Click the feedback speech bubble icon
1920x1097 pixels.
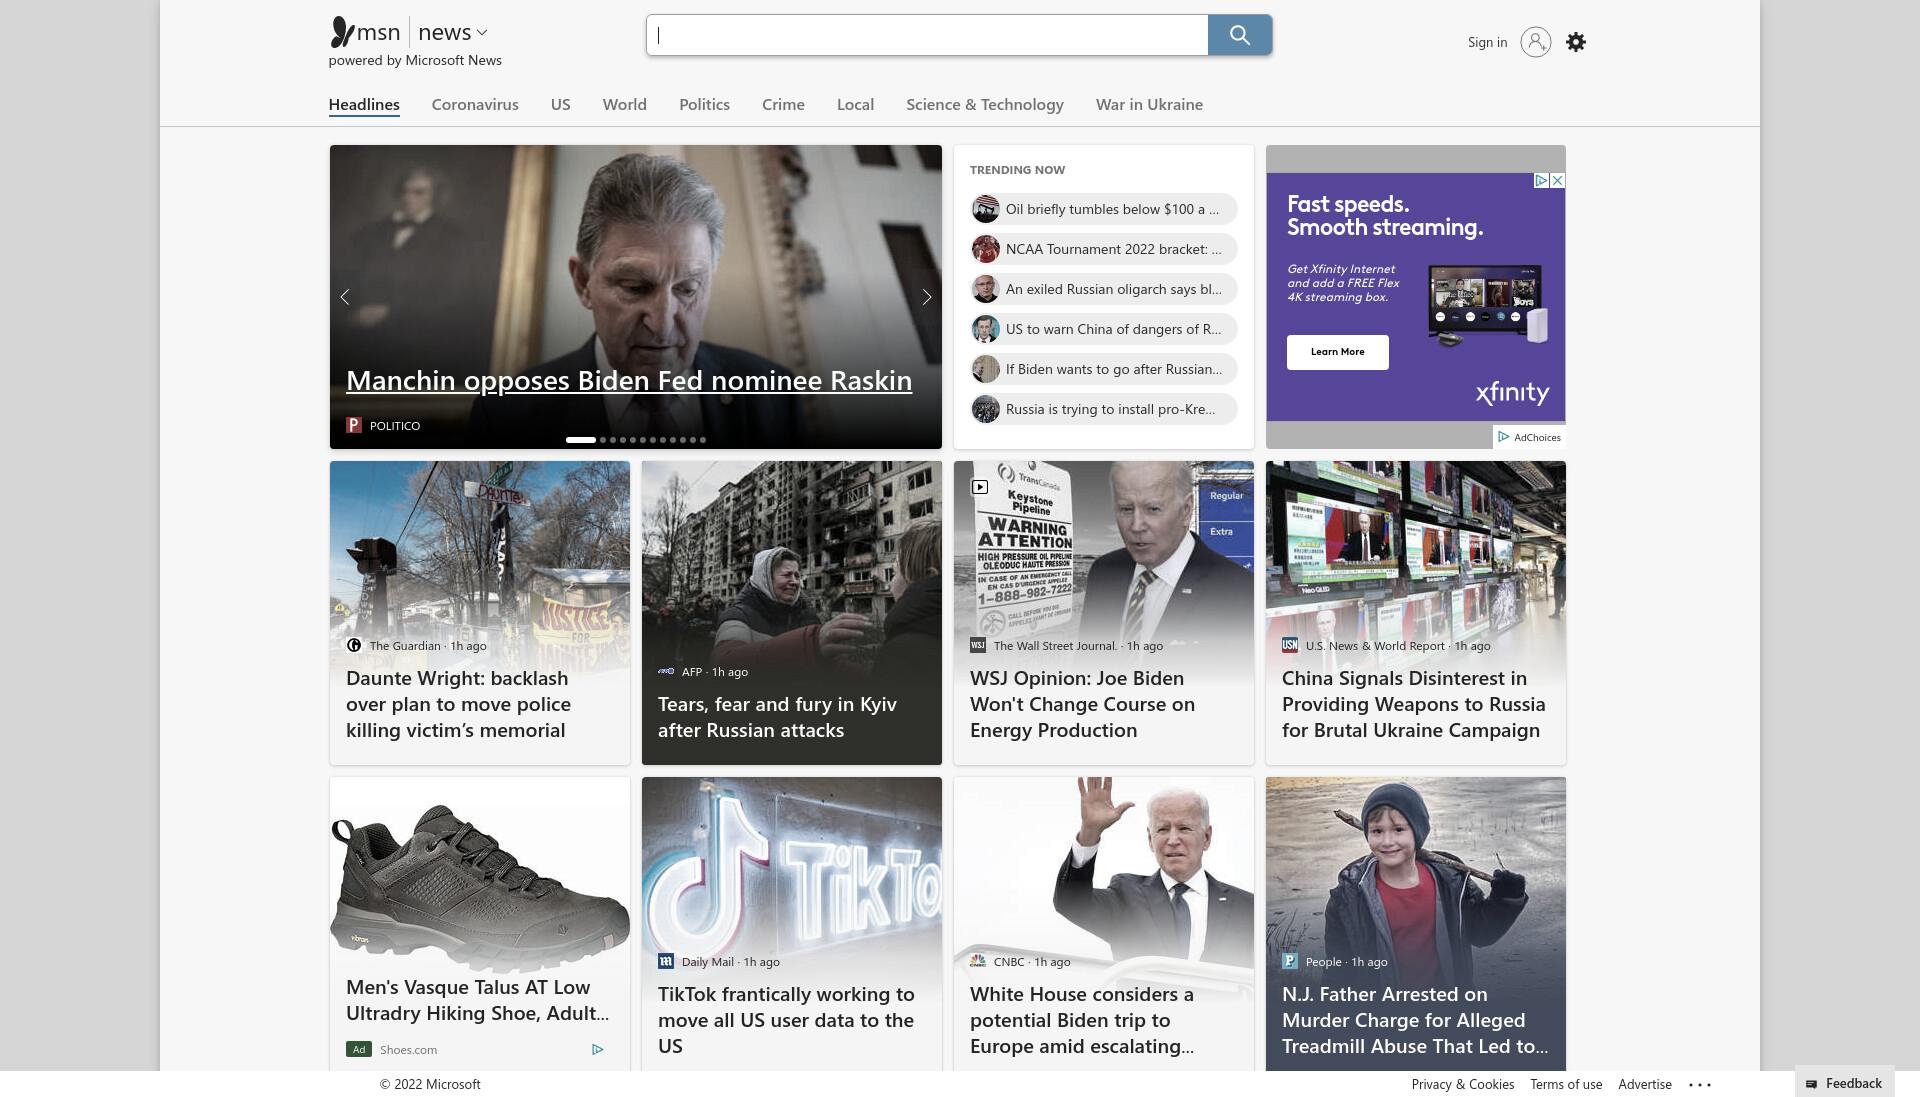point(1811,1084)
